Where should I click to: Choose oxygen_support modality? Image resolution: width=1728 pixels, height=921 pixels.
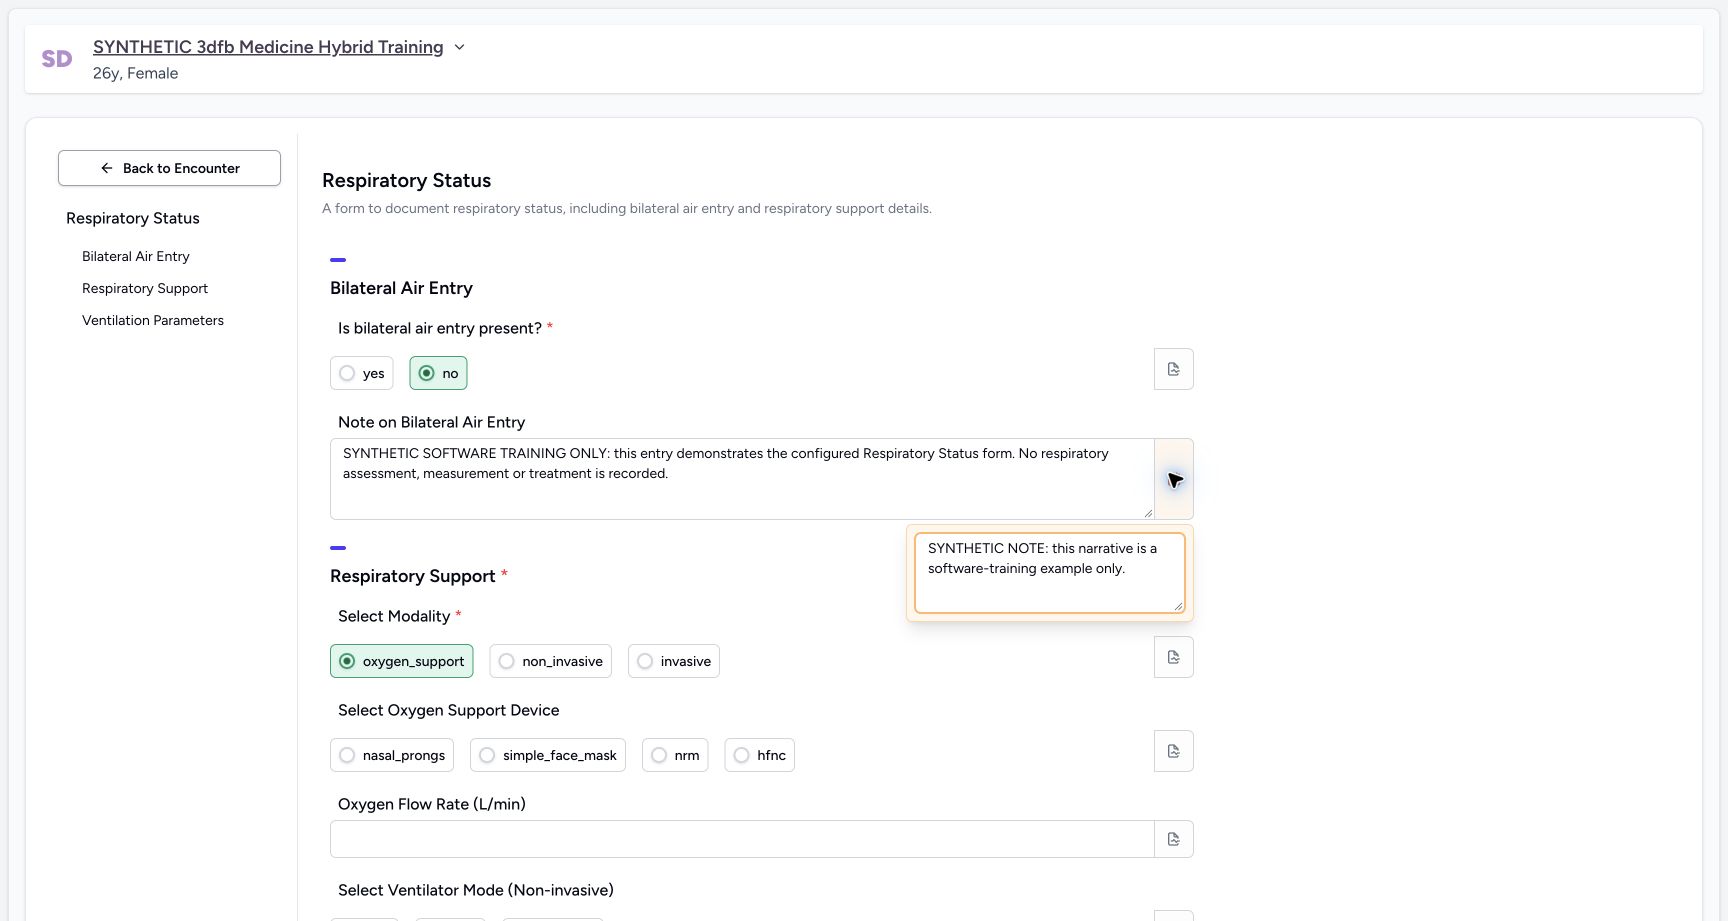tap(402, 661)
